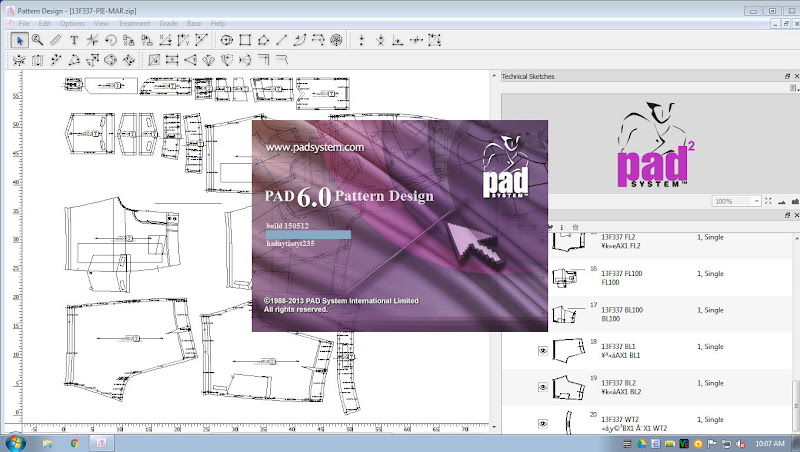Open the 100% zoom dropdown
Screen dimensions: 800x452
[x=756, y=201]
